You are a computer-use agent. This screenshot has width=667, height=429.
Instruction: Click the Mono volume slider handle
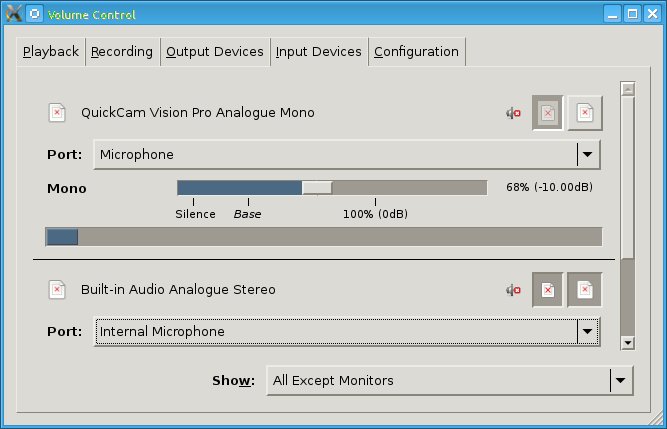[317, 187]
